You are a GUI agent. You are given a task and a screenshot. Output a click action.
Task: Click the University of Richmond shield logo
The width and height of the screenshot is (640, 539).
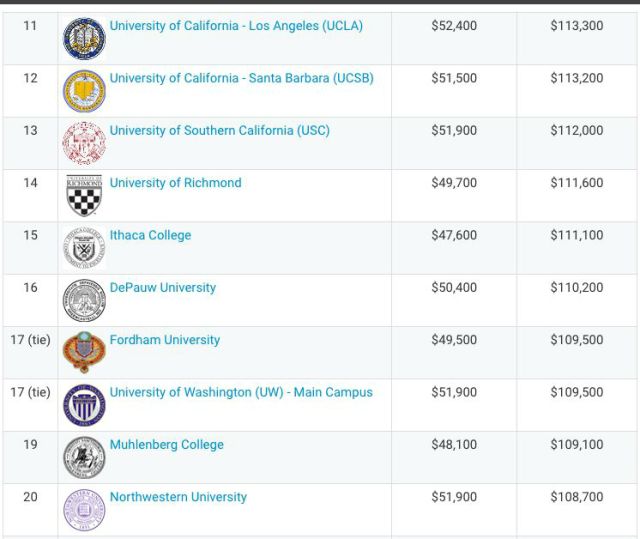[84, 195]
